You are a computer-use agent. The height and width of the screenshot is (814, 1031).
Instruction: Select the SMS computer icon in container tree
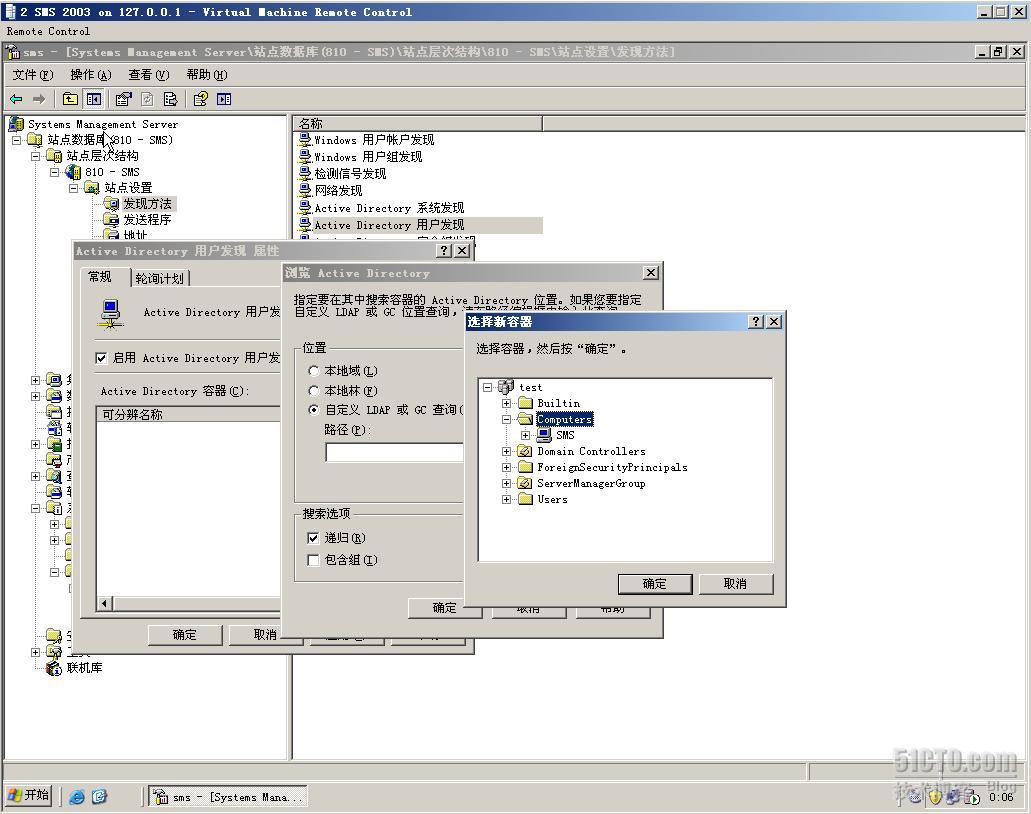pyautogui.click(x=544, y=435)
